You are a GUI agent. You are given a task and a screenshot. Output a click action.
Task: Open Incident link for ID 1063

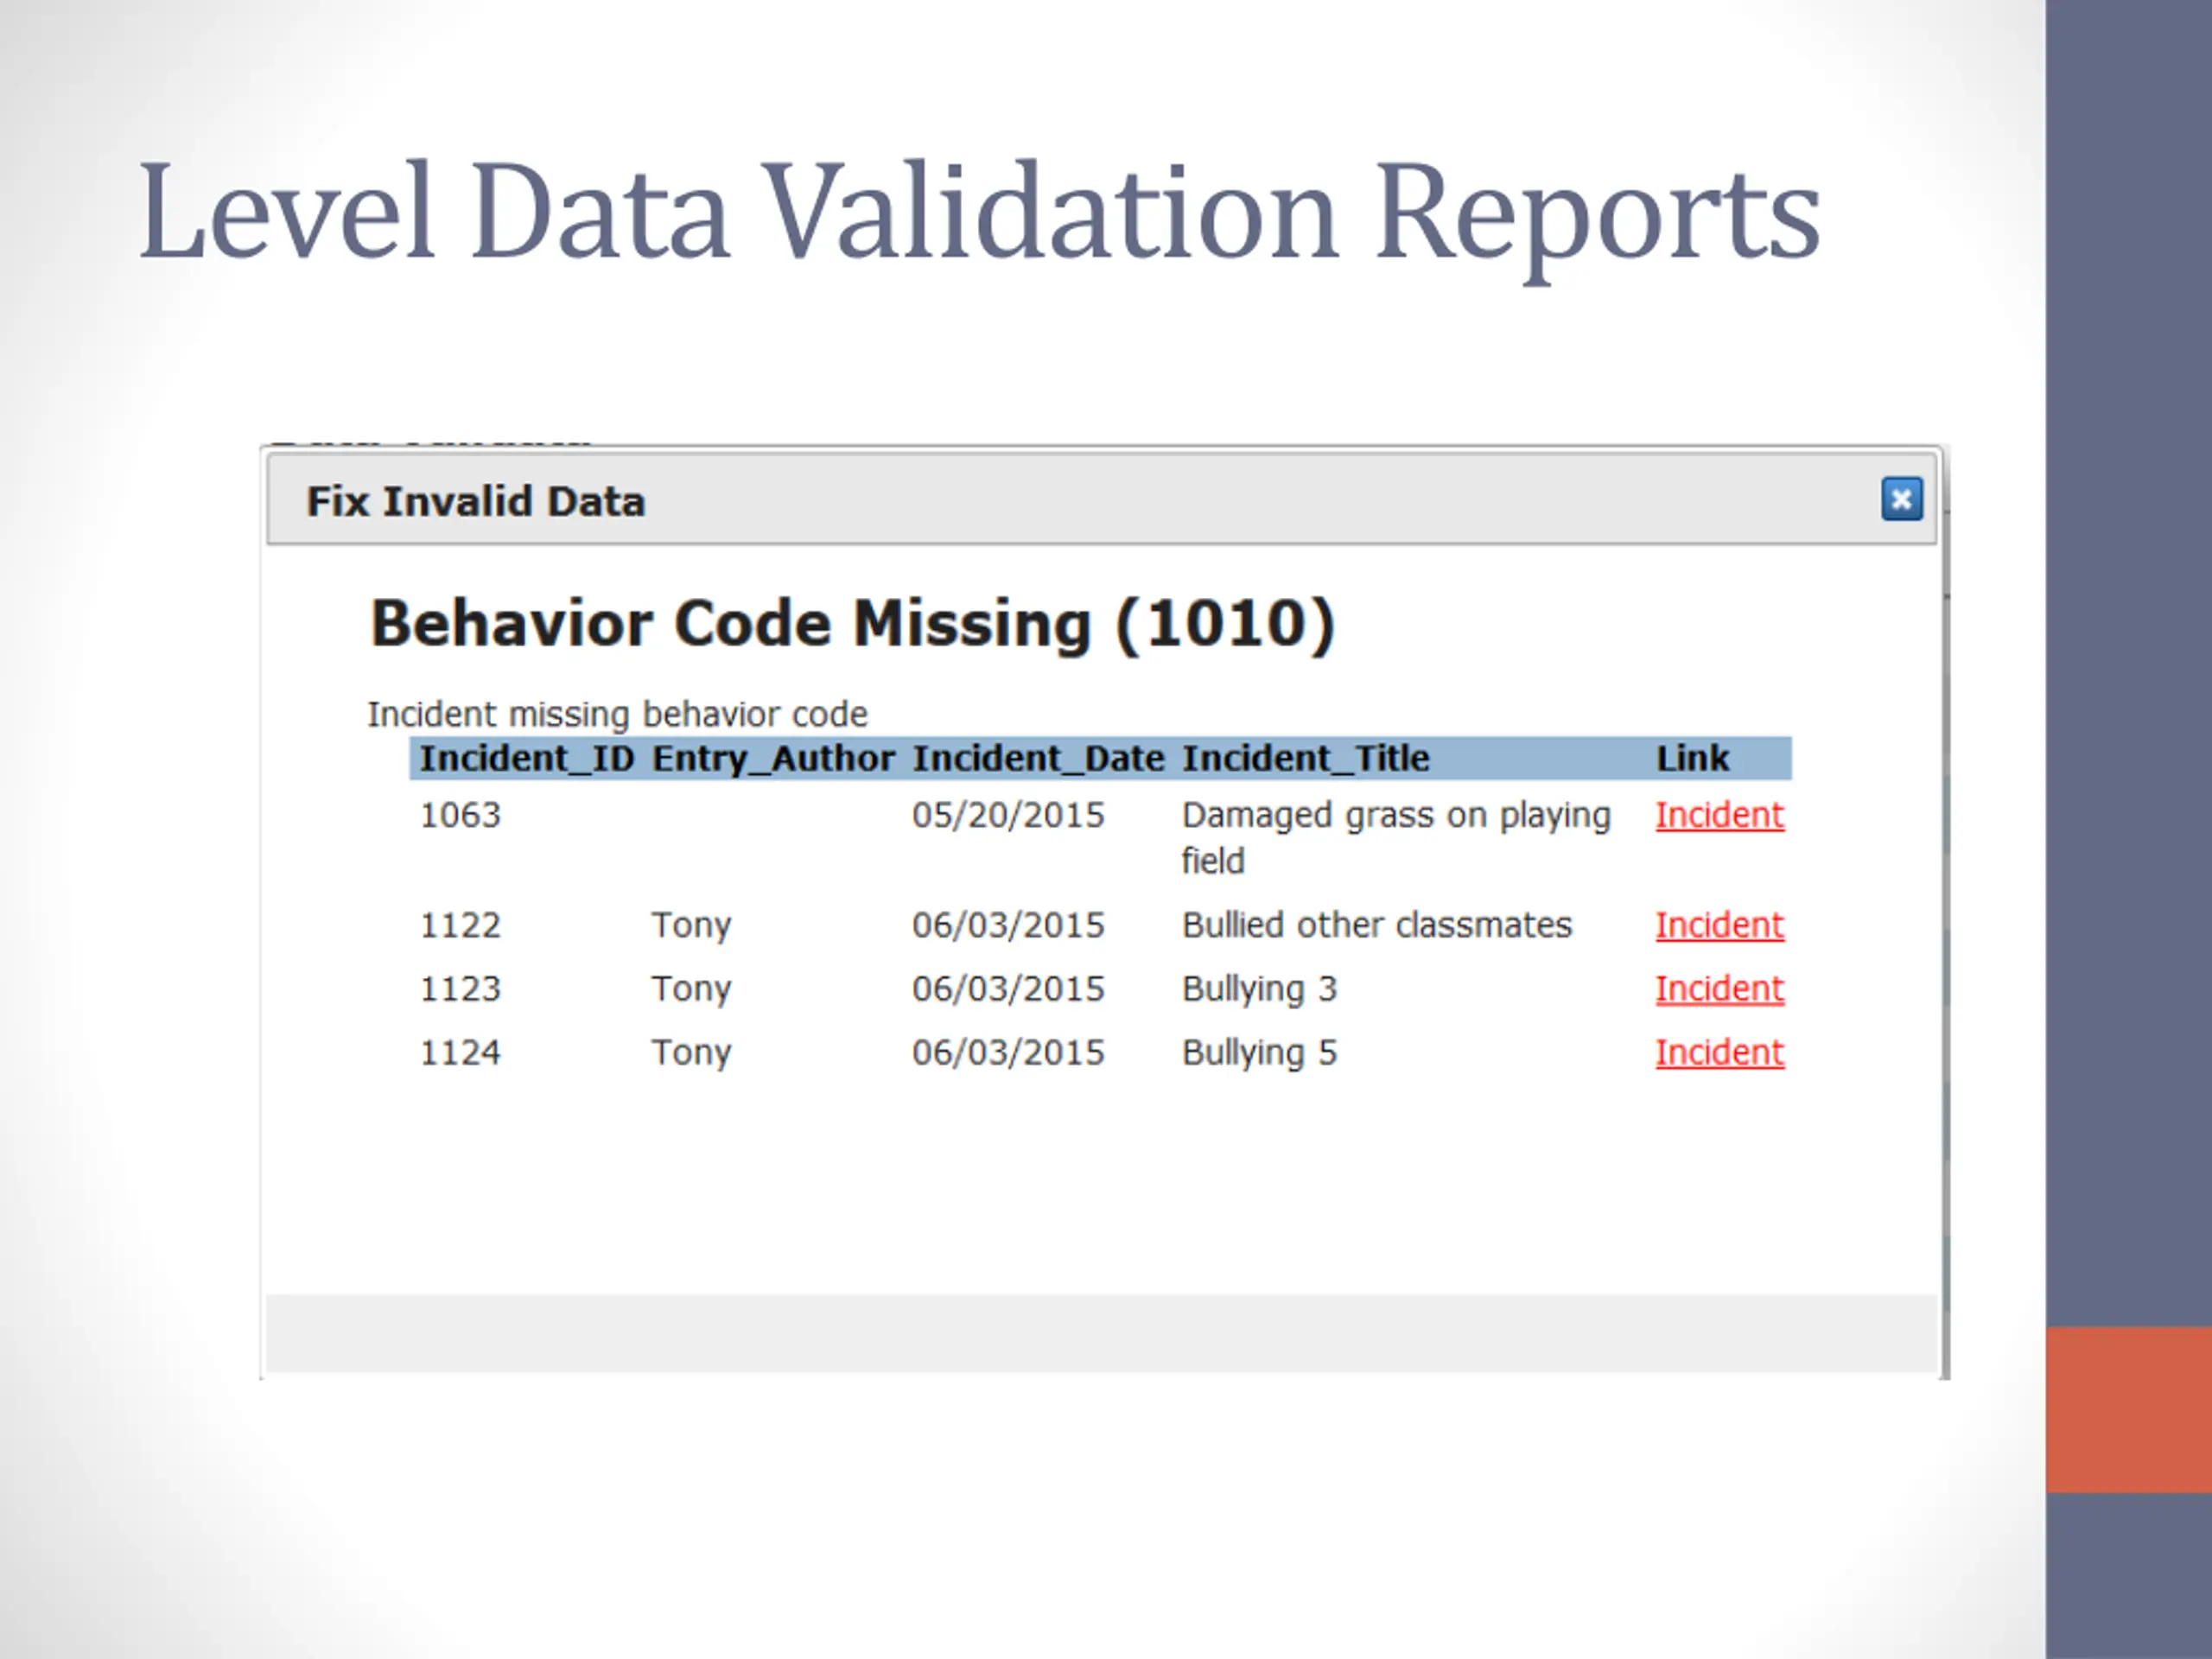[1719, 815]
